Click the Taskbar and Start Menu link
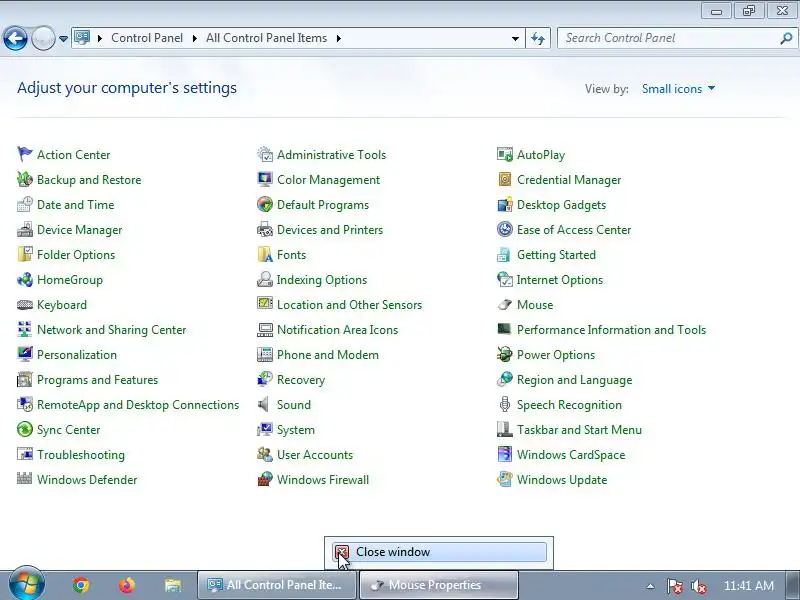 point(579,430)
